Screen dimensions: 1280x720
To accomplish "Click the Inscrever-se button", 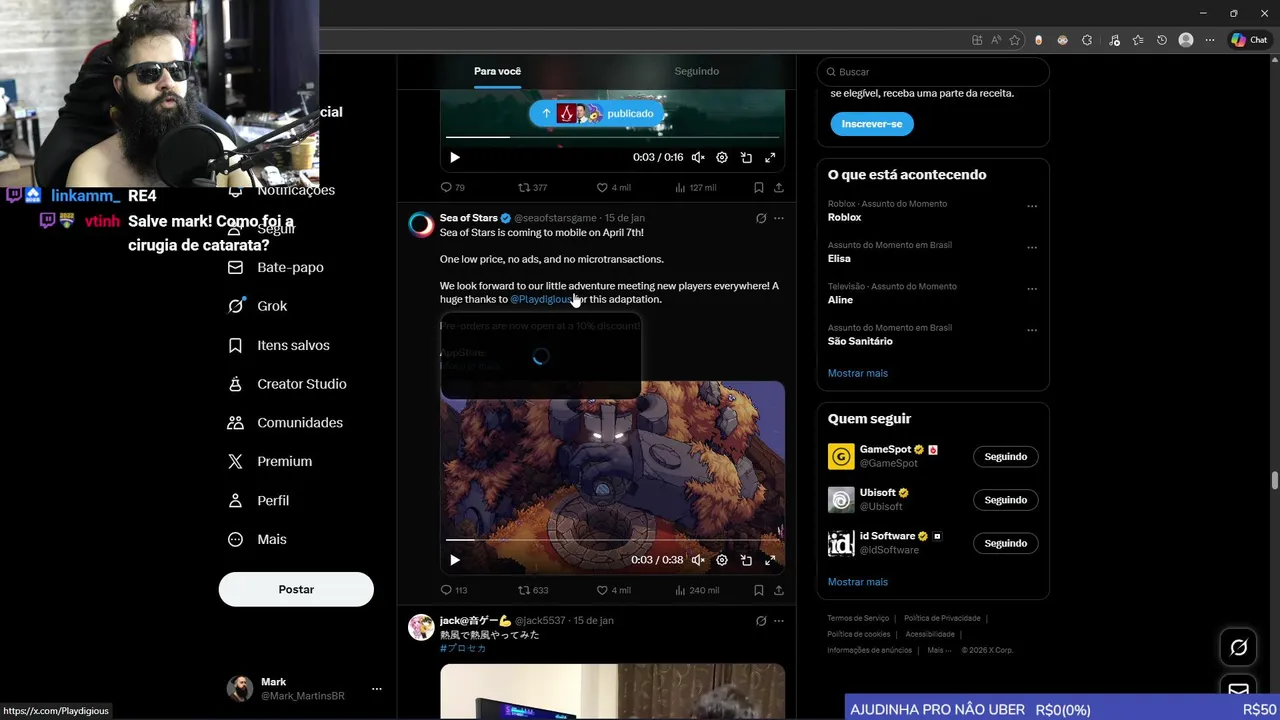I will pos(872,124).
